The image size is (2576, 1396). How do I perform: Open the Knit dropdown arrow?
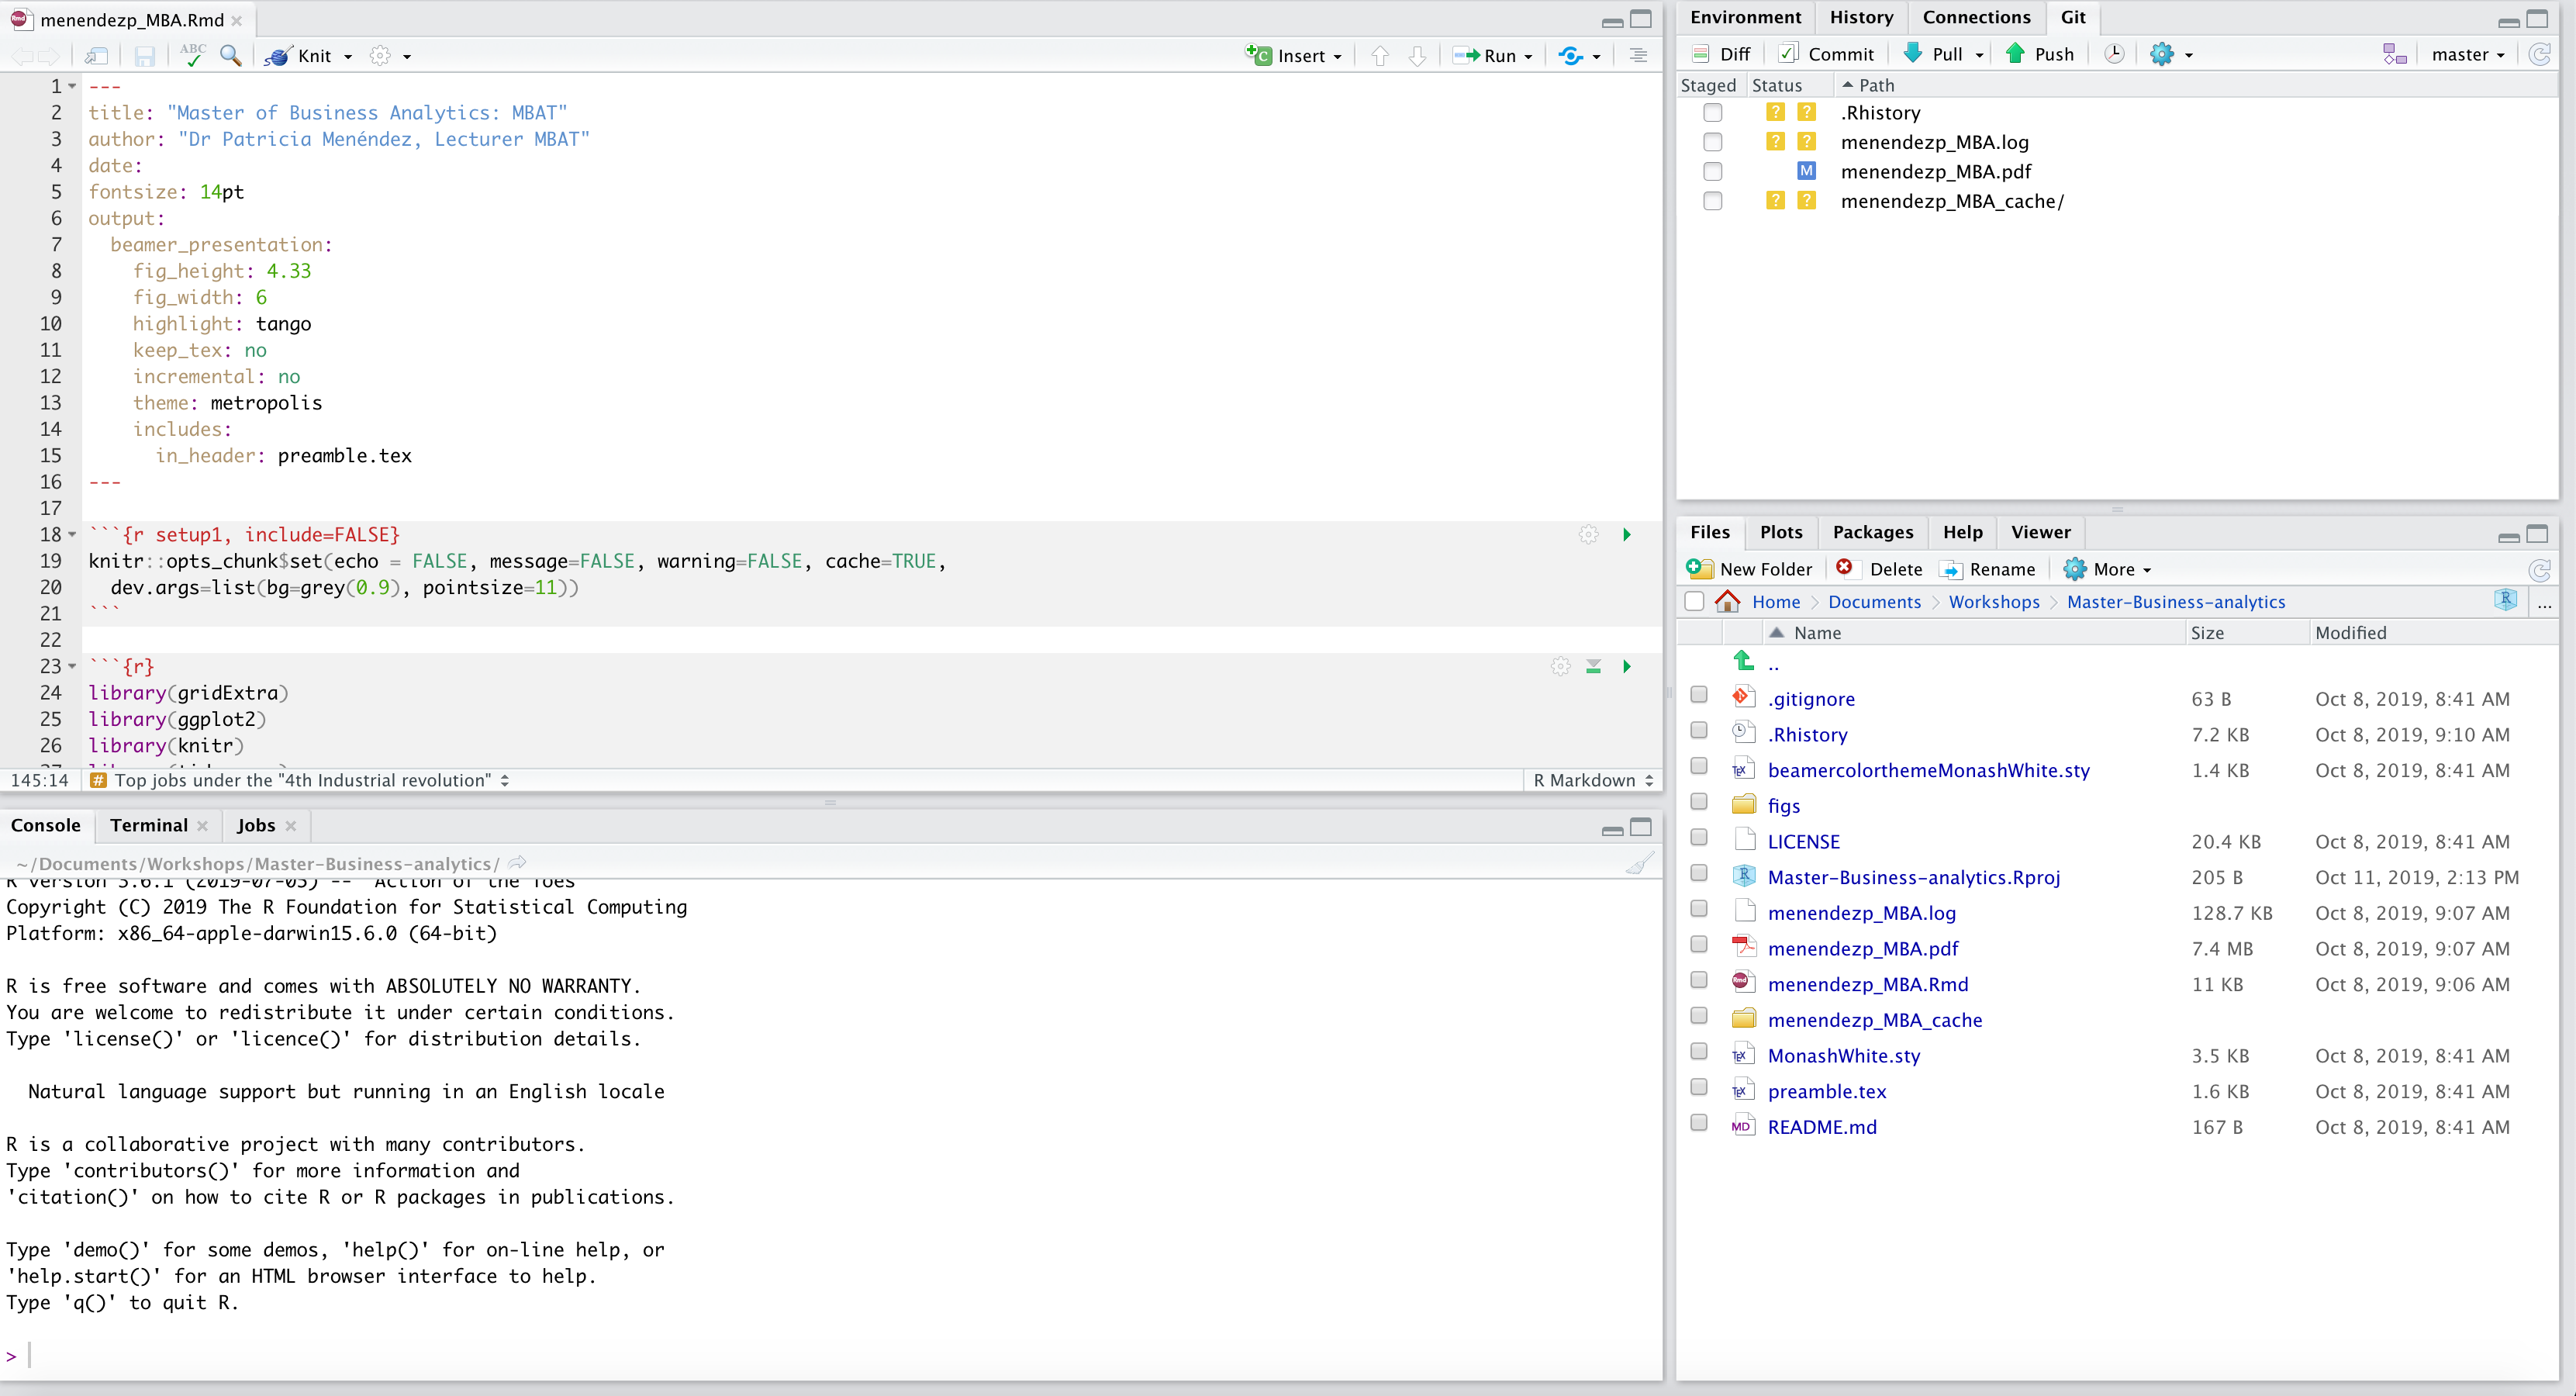point(348,57)
